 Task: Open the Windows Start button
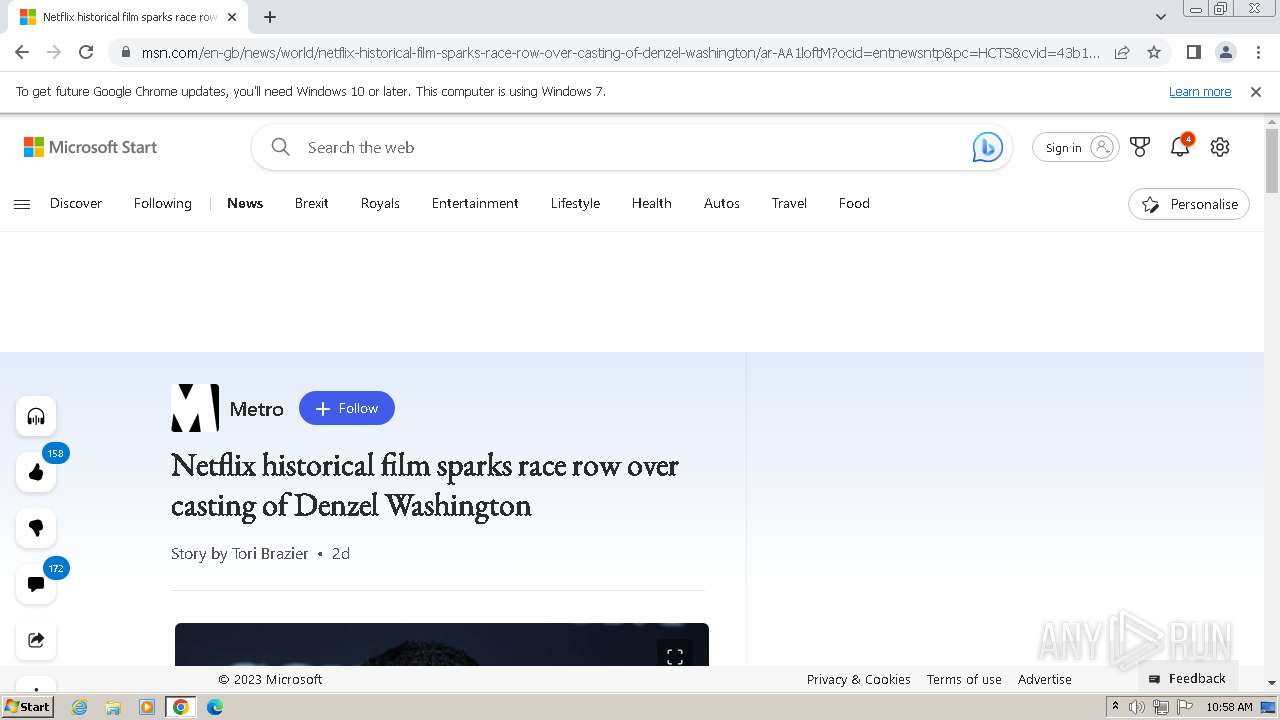[x=27, y=707]
